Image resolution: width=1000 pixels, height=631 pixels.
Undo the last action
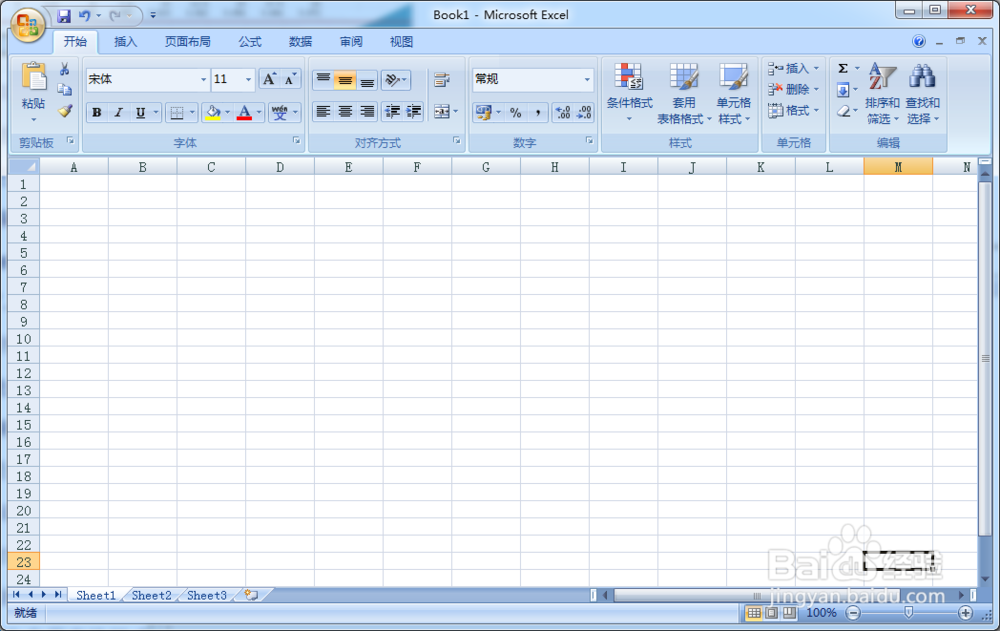tap(85, 15)
